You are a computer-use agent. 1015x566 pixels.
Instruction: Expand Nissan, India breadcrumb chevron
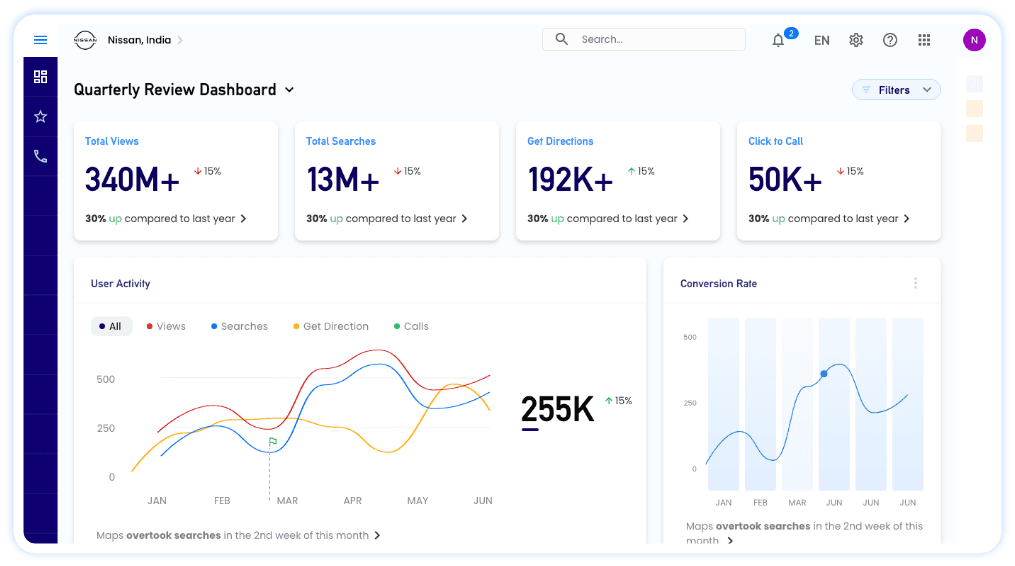[x=180, y=40]
